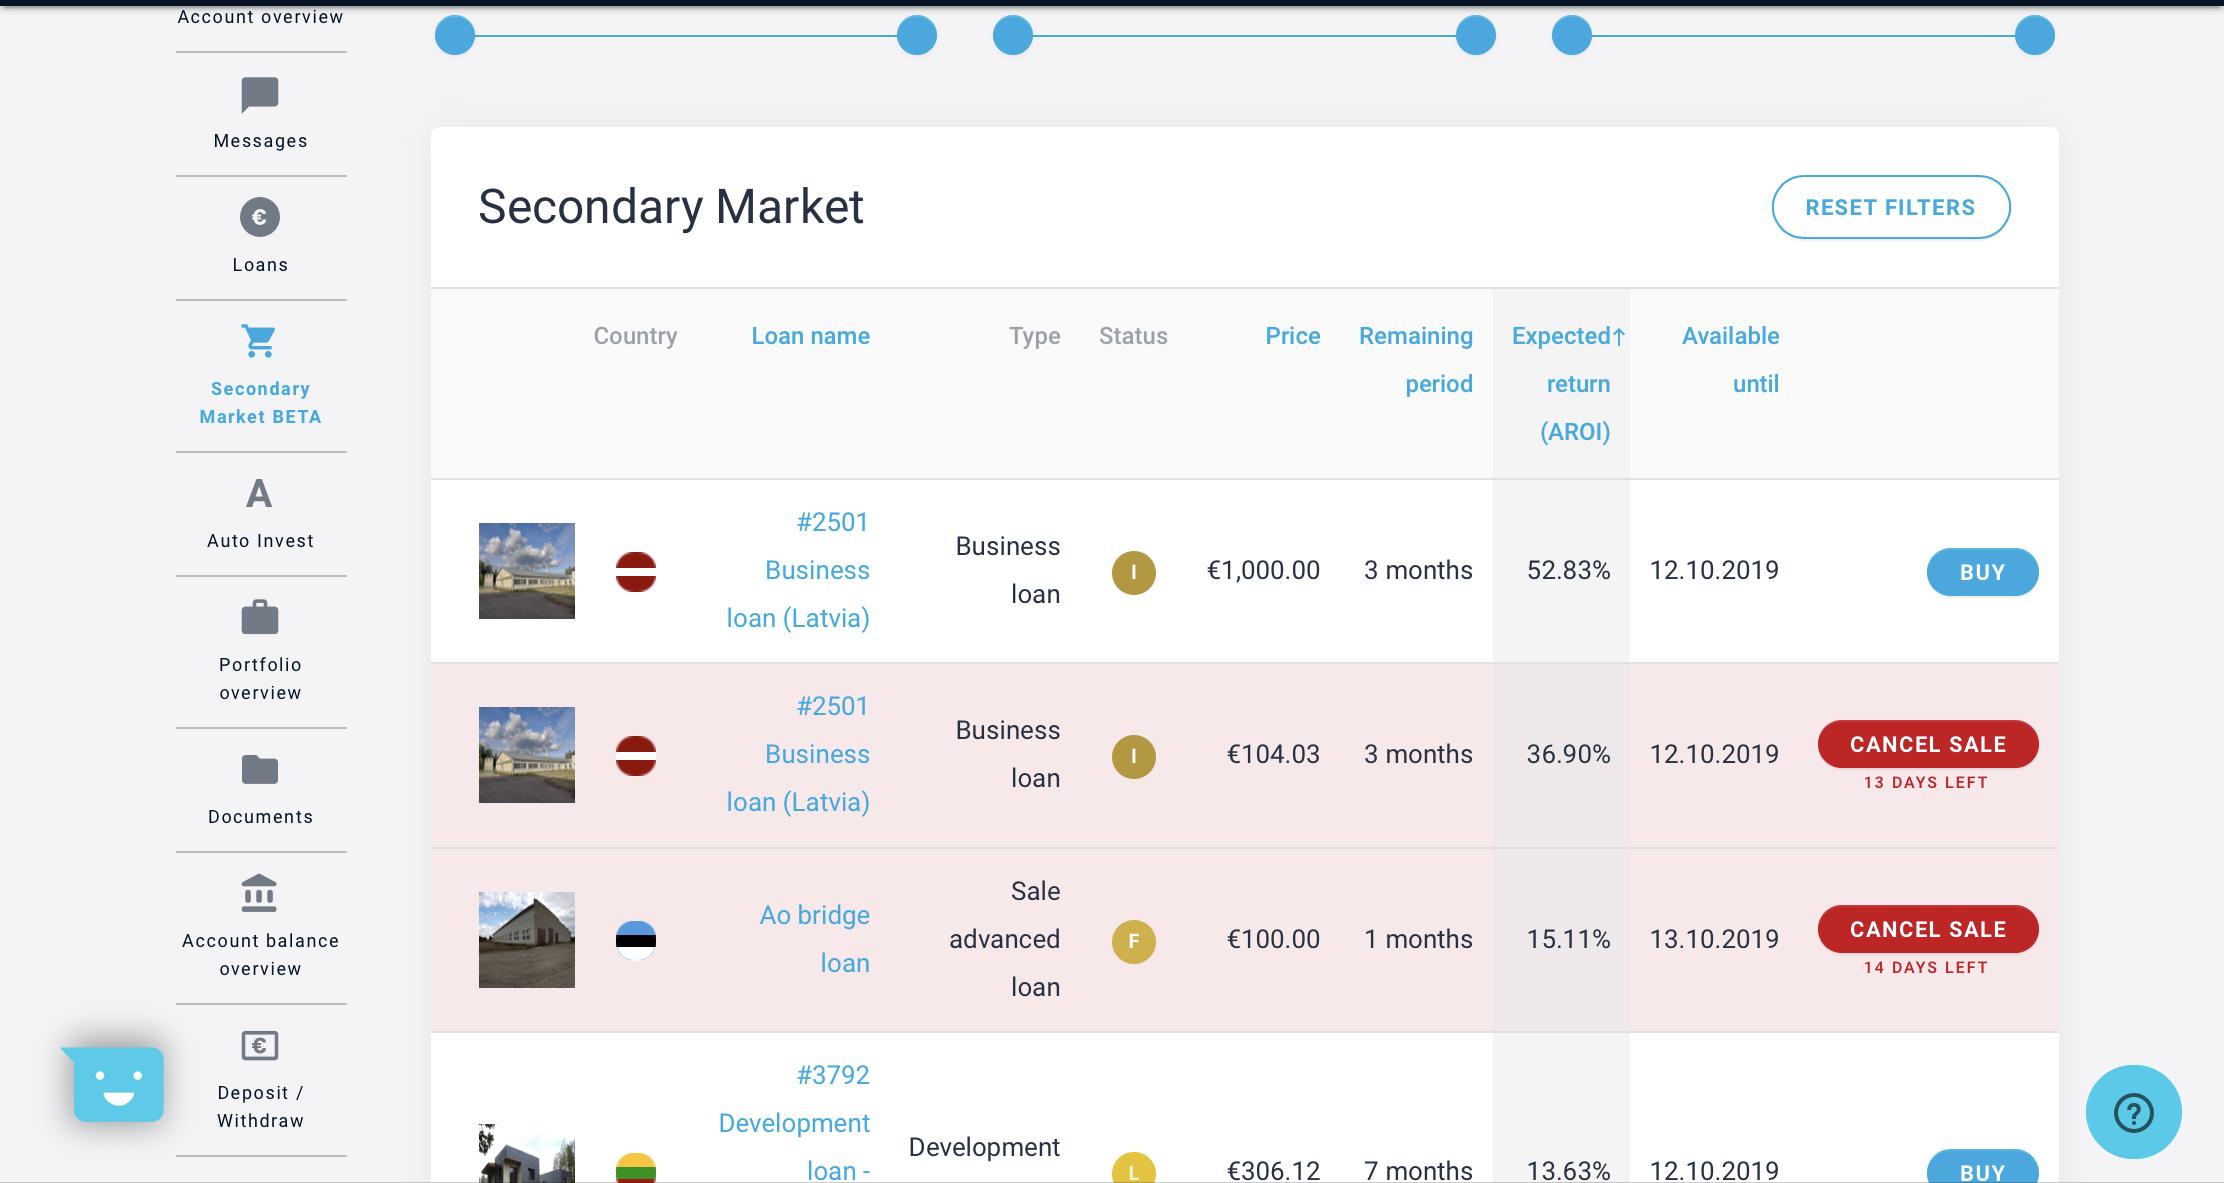Open Messages from the sidebar chat icon
The height and width of the screenshot is (1183, 2224).
tap(260, 96)
